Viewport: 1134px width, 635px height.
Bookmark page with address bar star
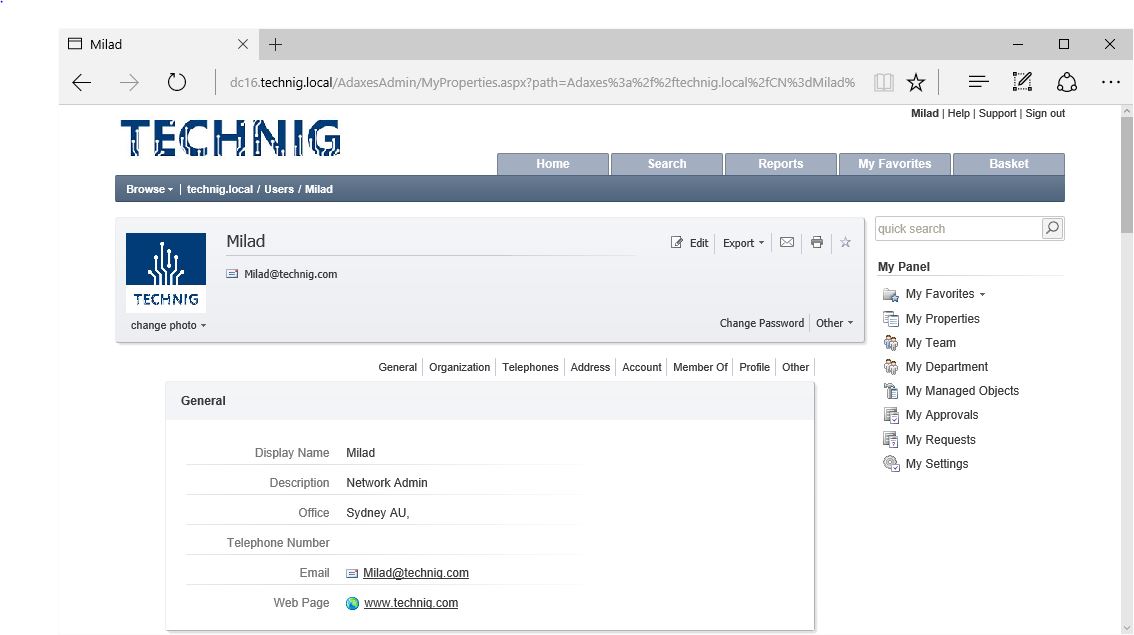pyautogui.click(x=916, y=82)
